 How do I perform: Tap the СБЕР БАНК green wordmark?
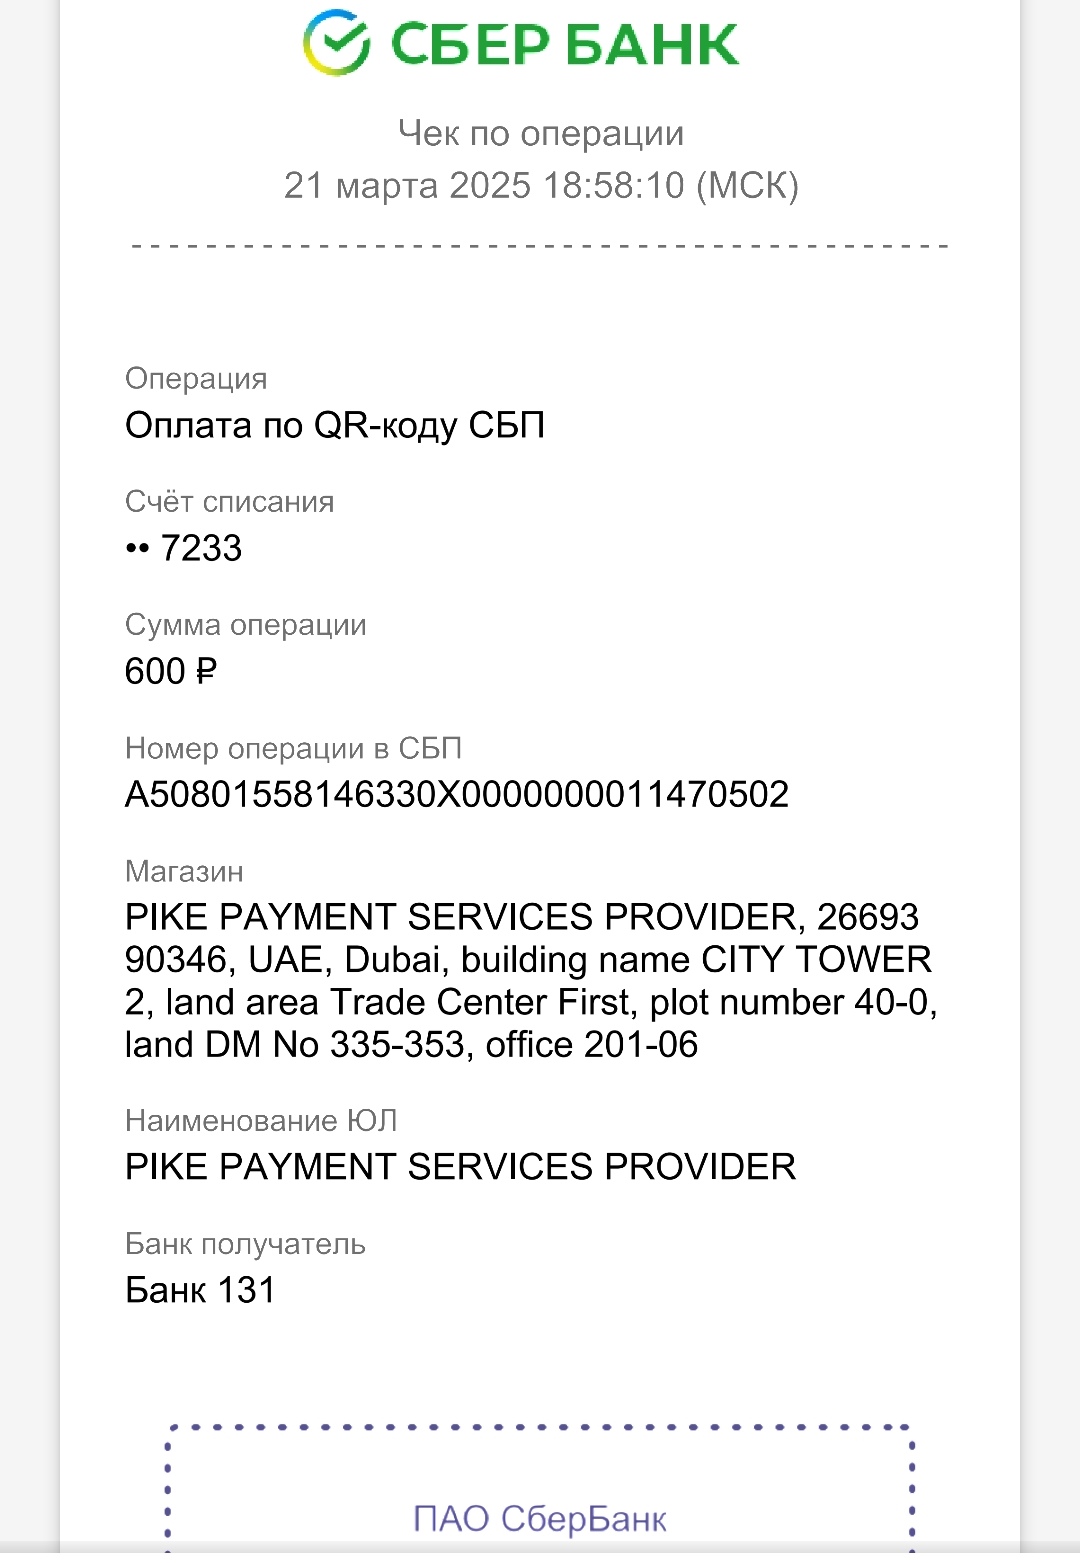tap(564, 44)
